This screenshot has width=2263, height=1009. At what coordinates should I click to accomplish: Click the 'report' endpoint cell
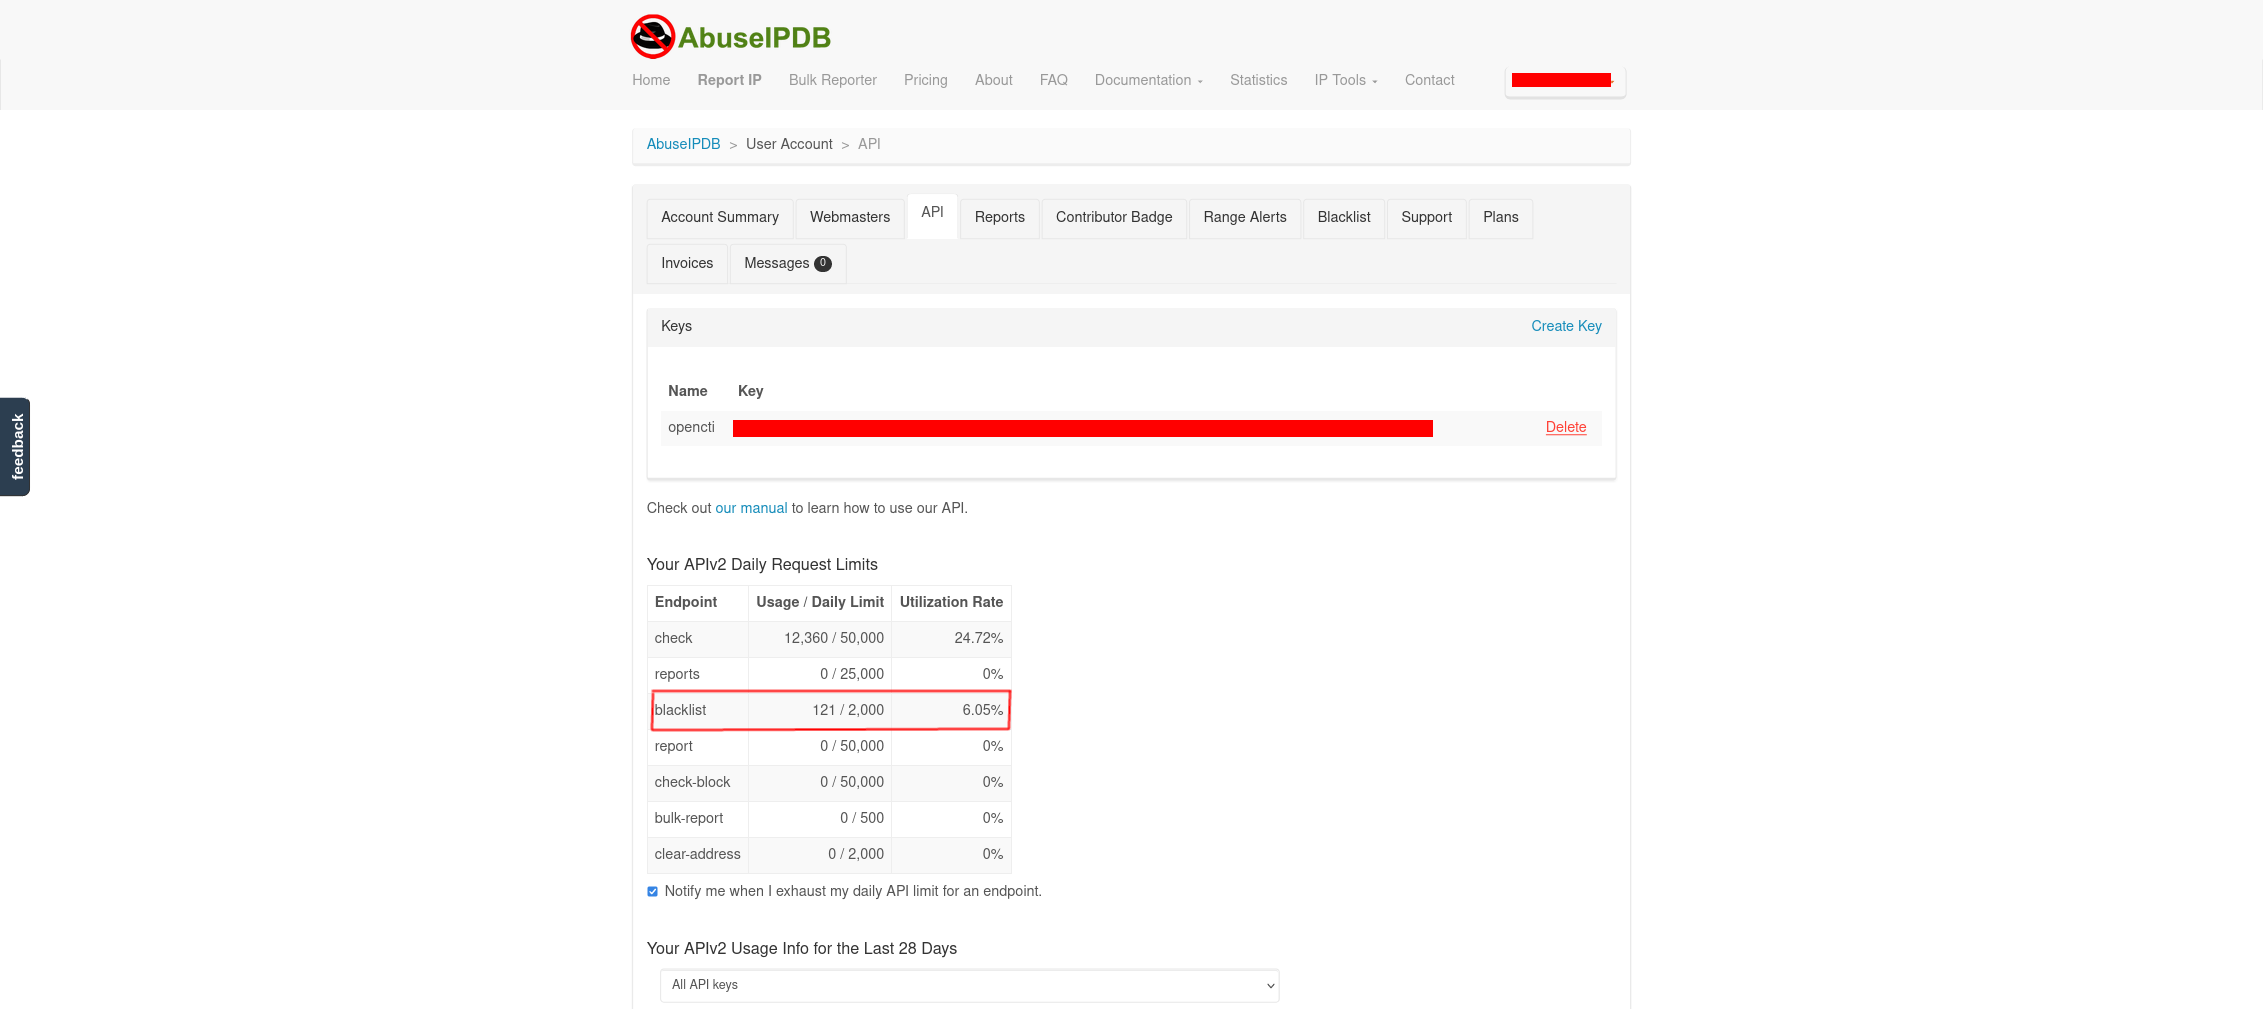[697, 746]
